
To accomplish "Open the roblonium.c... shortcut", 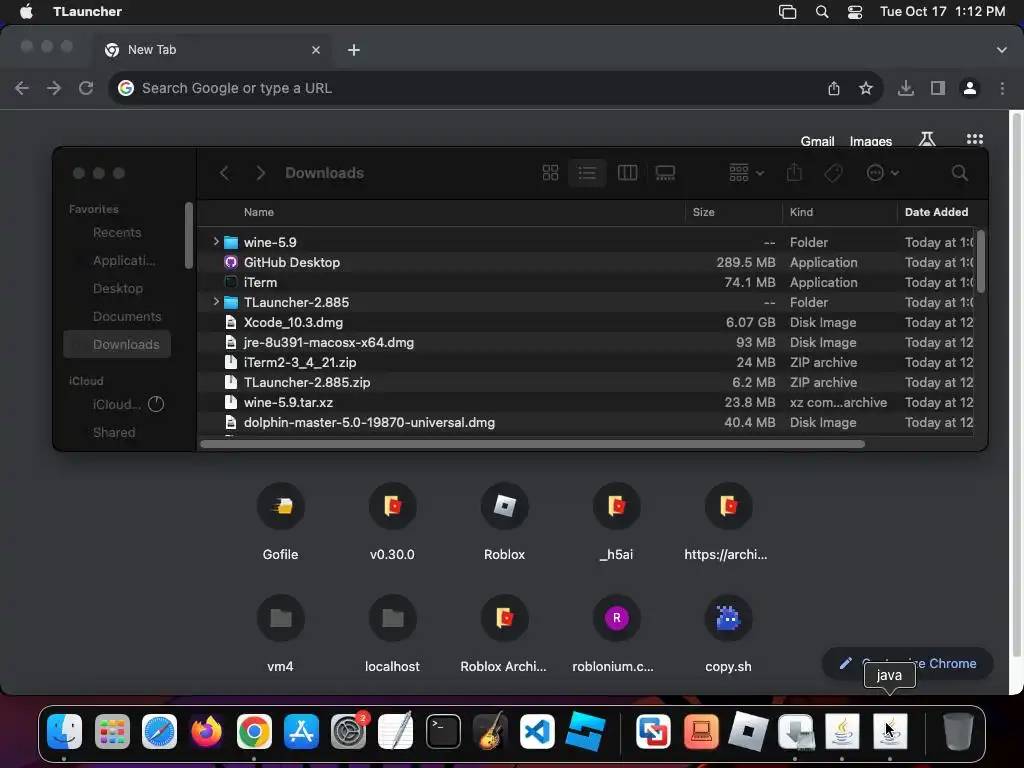I will [x=616, y=633].
